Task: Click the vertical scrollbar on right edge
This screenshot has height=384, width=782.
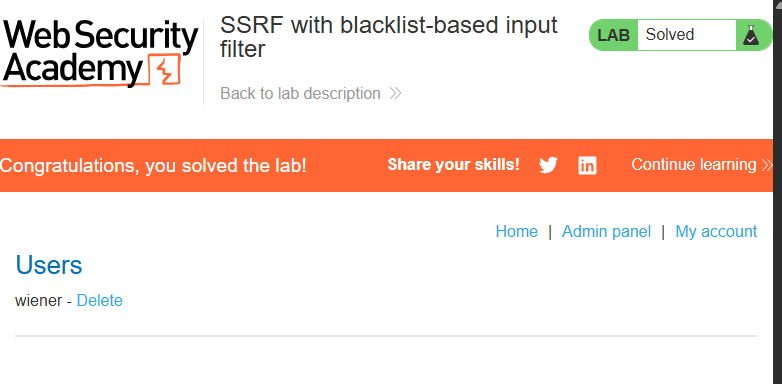Action: click(778, 192)
